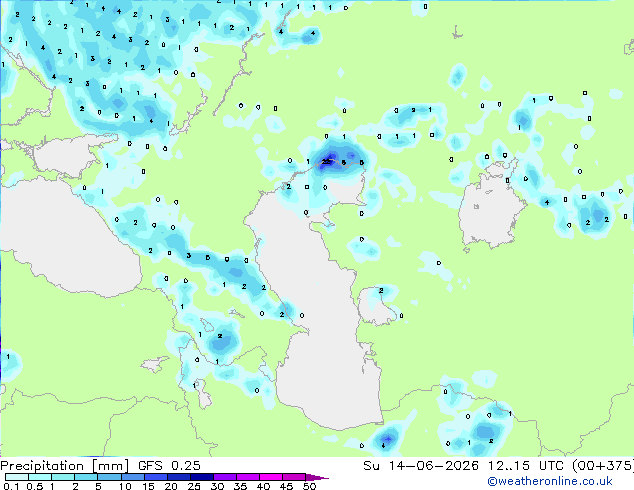Click the '0.5' legend scale label

(x=34, y=486)
